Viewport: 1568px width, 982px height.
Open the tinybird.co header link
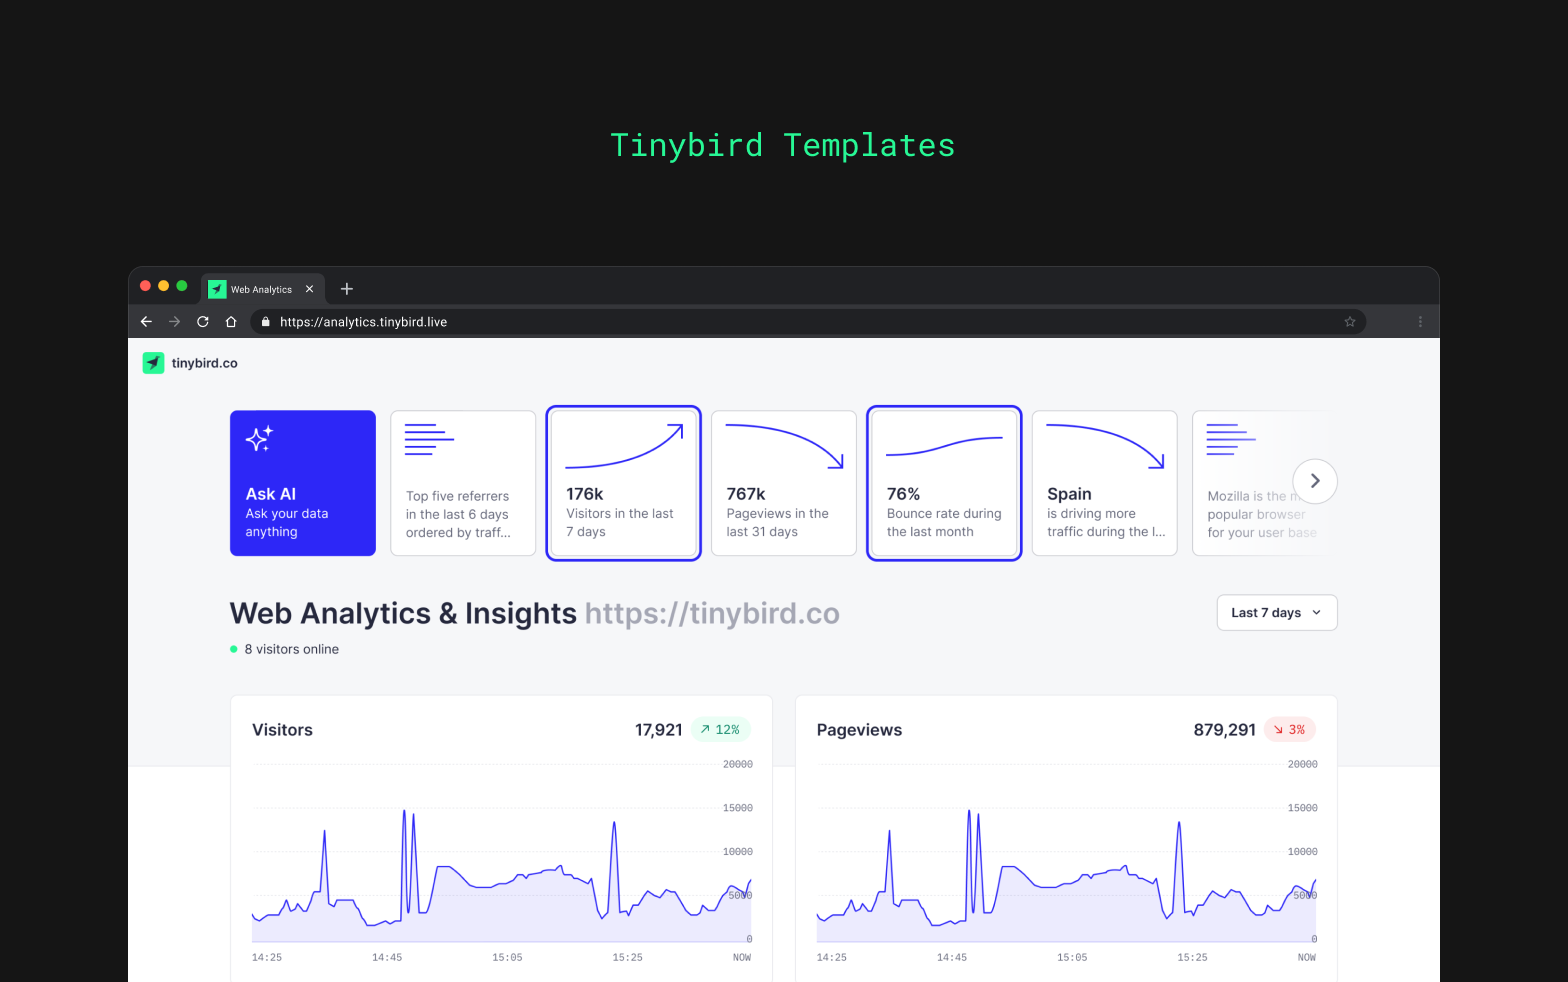pos(204,363)
